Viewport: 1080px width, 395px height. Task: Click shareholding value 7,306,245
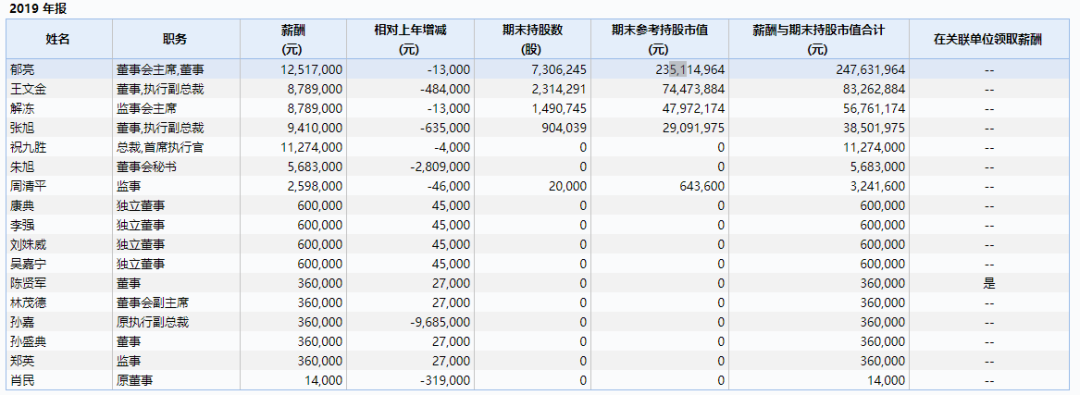click(x=559, y=70)
